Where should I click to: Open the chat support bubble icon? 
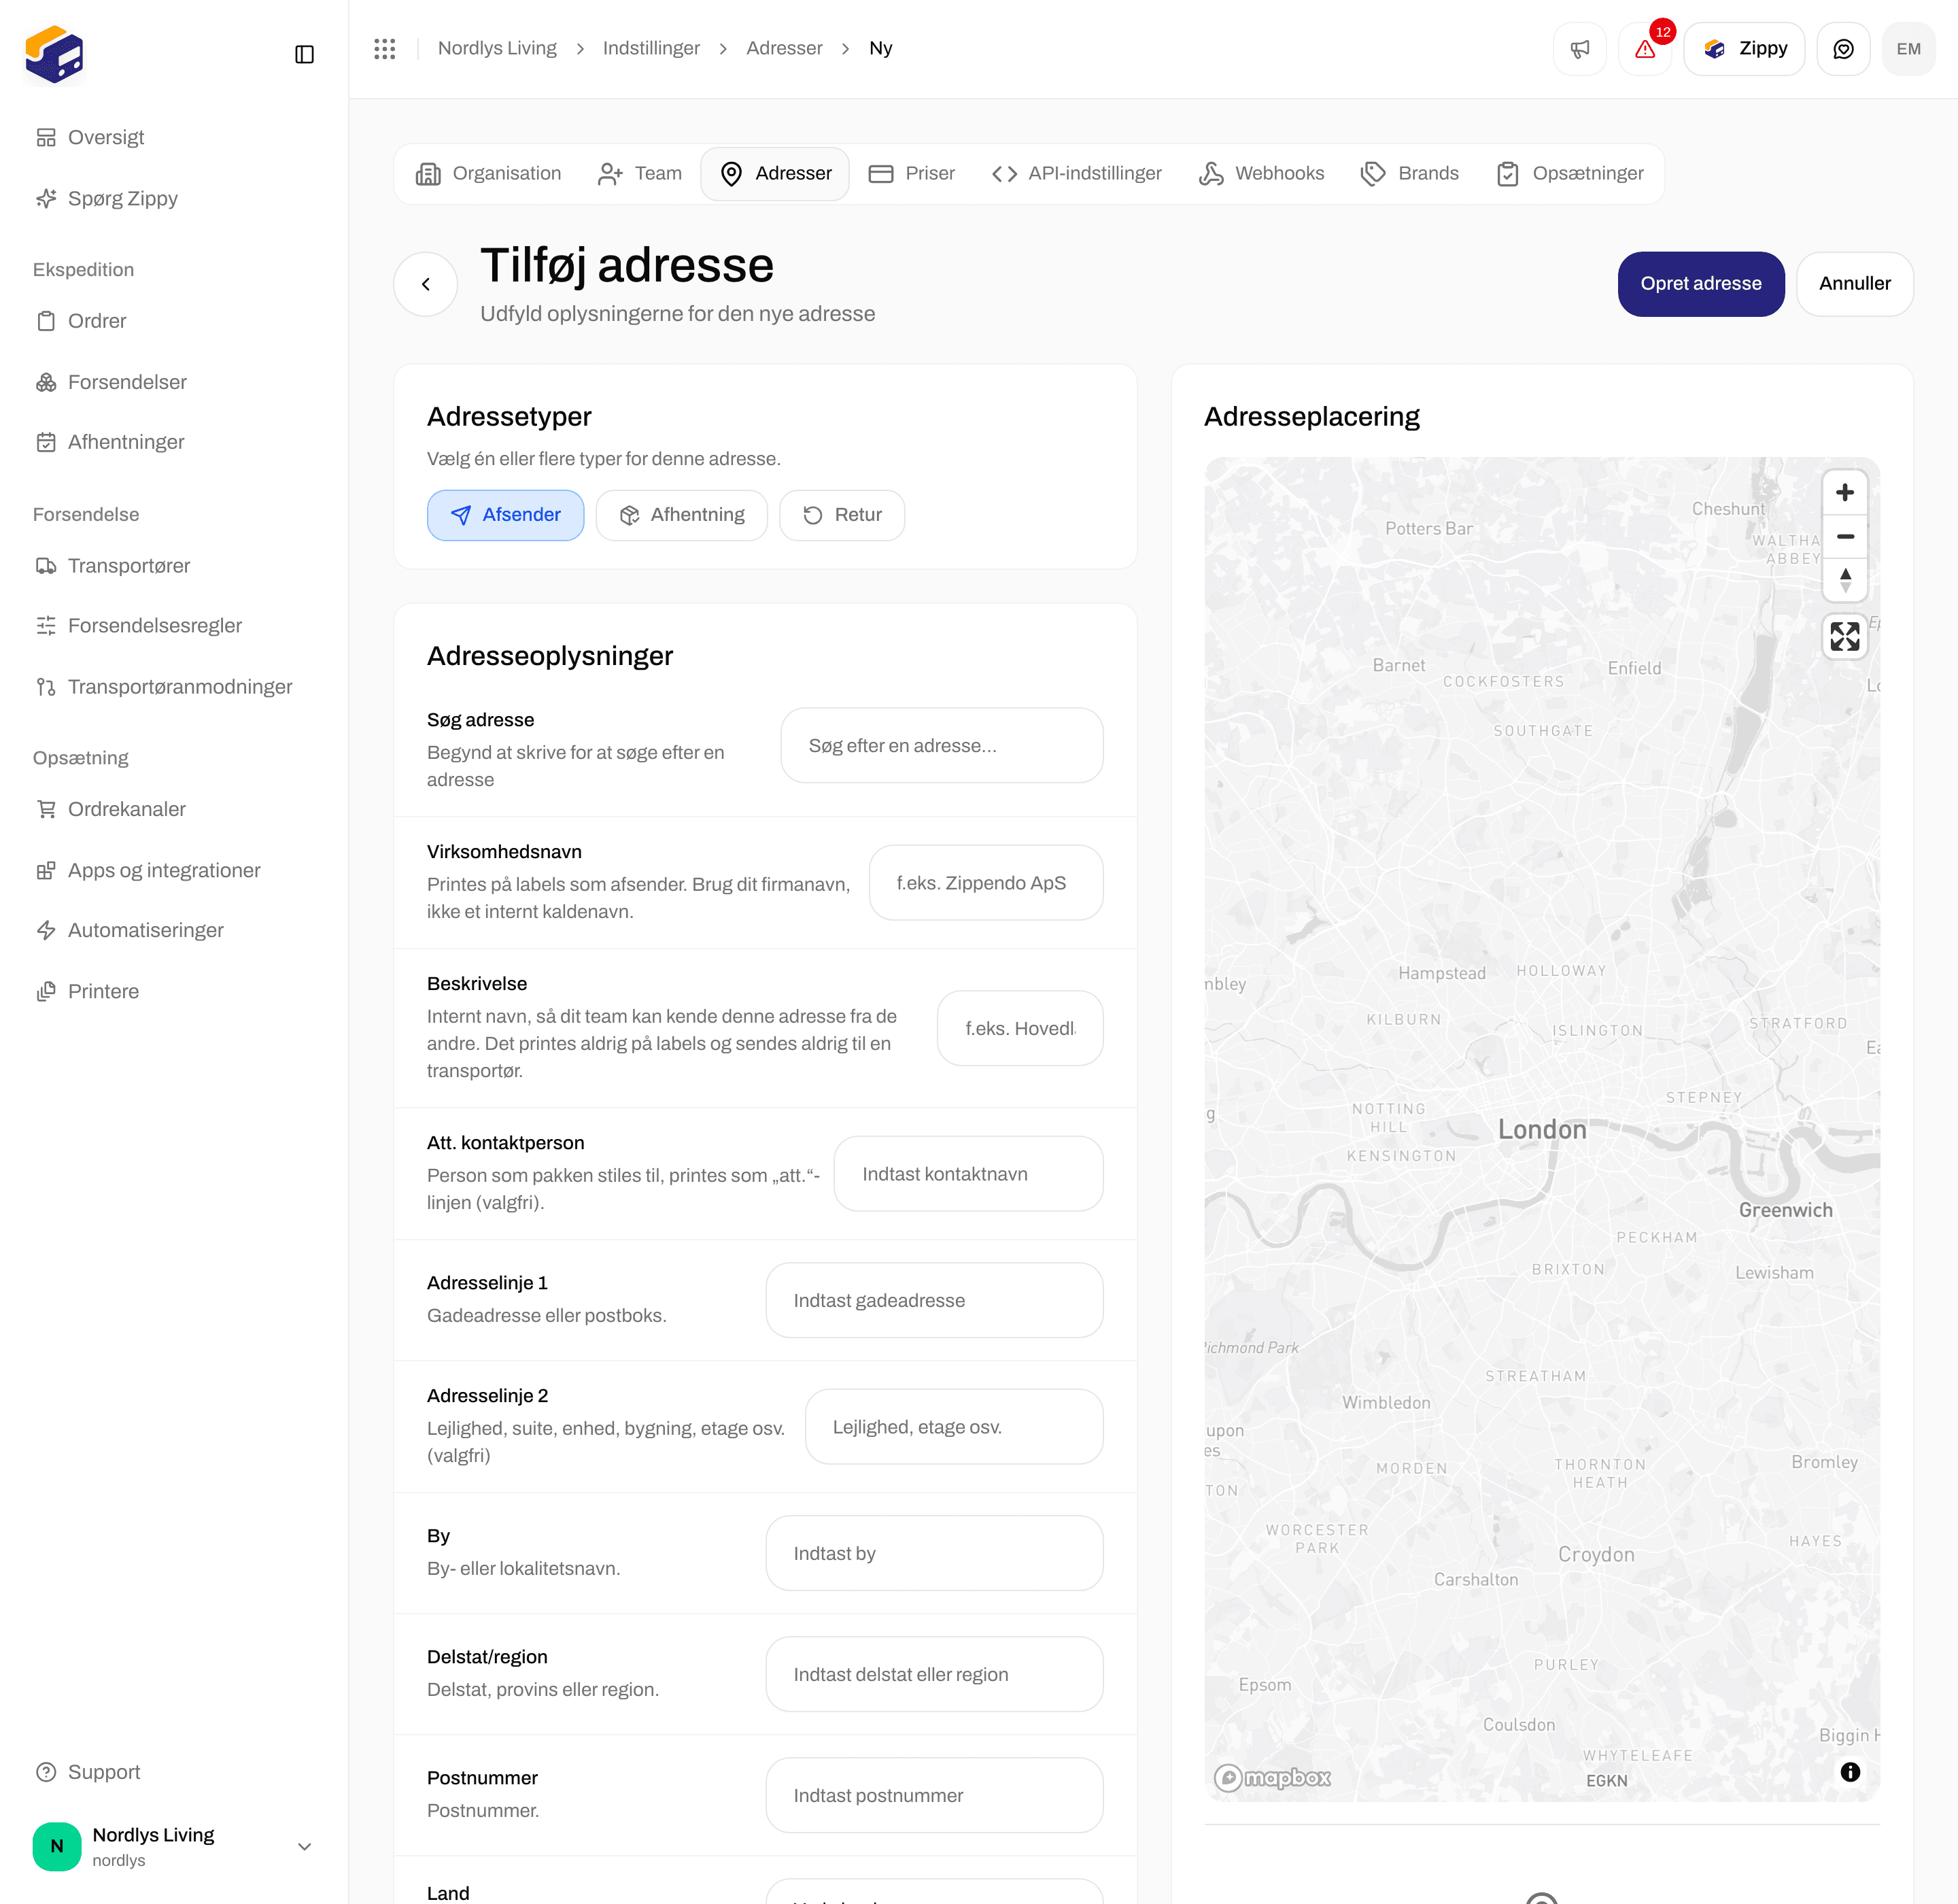[1843, 49]
